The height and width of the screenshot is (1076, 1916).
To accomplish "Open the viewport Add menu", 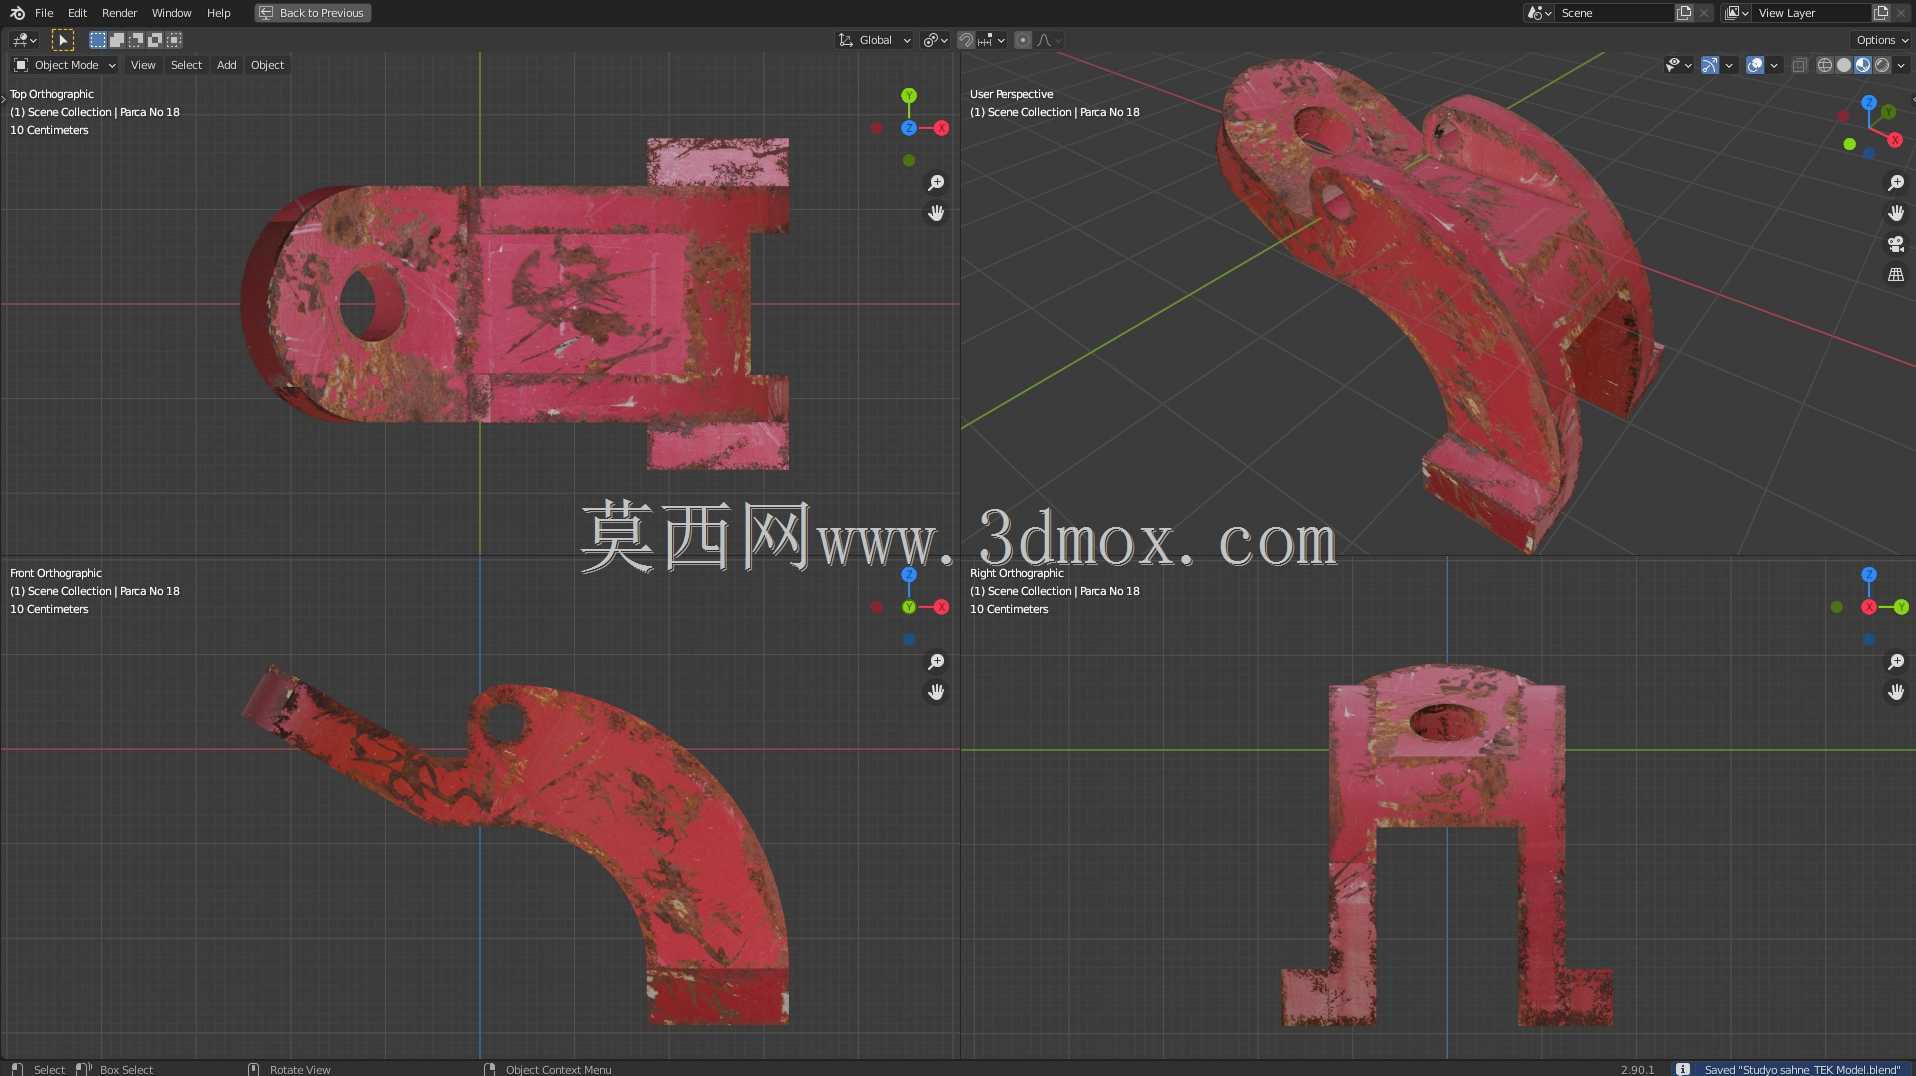I will 227,65.
